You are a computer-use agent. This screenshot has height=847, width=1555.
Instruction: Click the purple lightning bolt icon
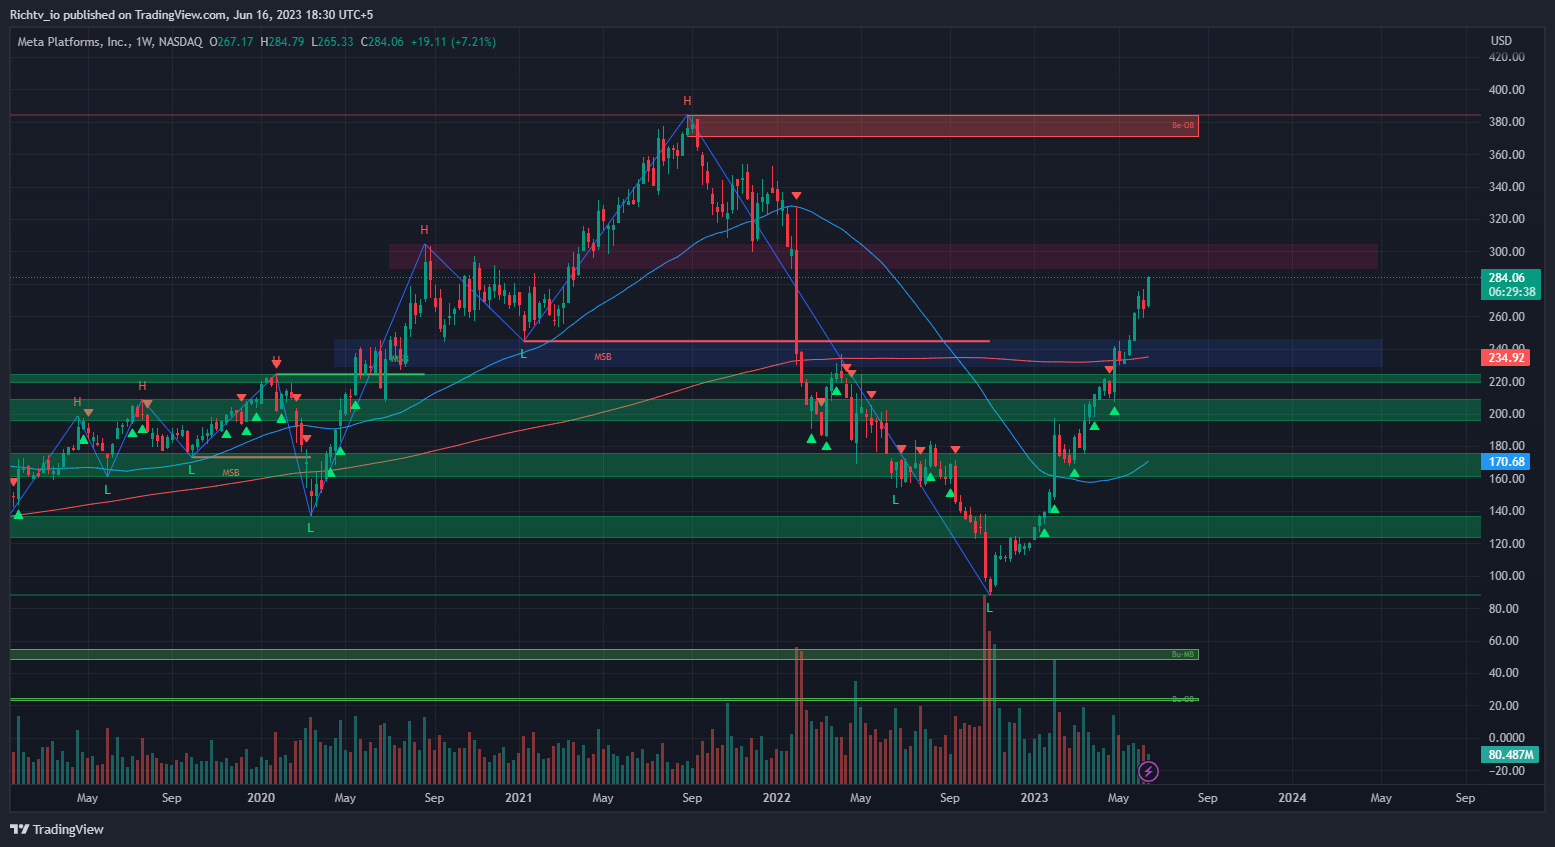click(x=1149, y=771)
